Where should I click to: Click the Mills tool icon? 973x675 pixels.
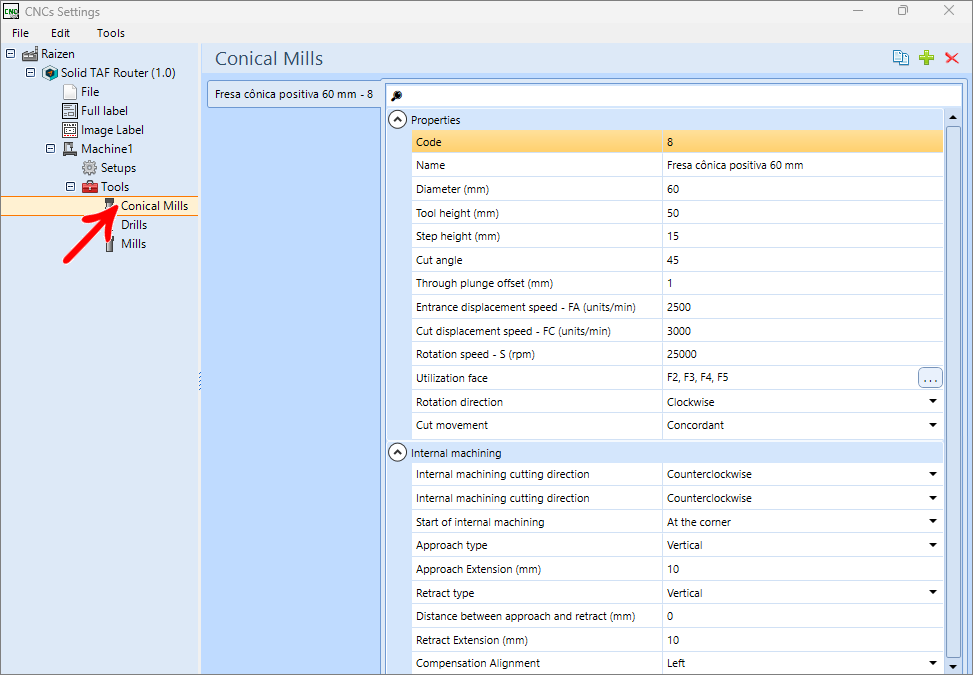point(110,244)
